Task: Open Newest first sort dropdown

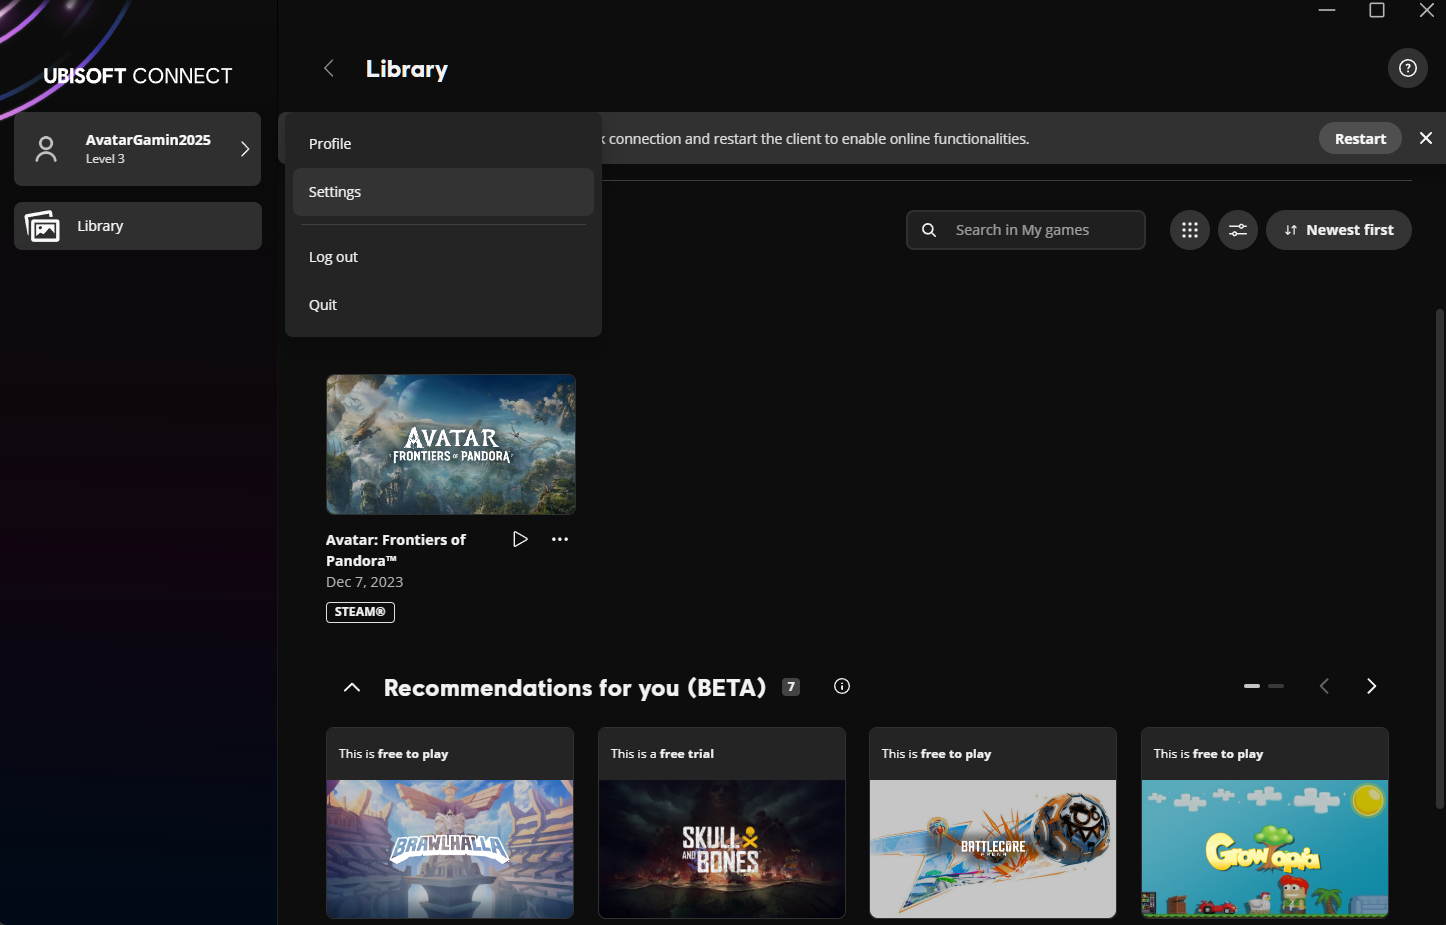Action: (x=1338, y=230)
